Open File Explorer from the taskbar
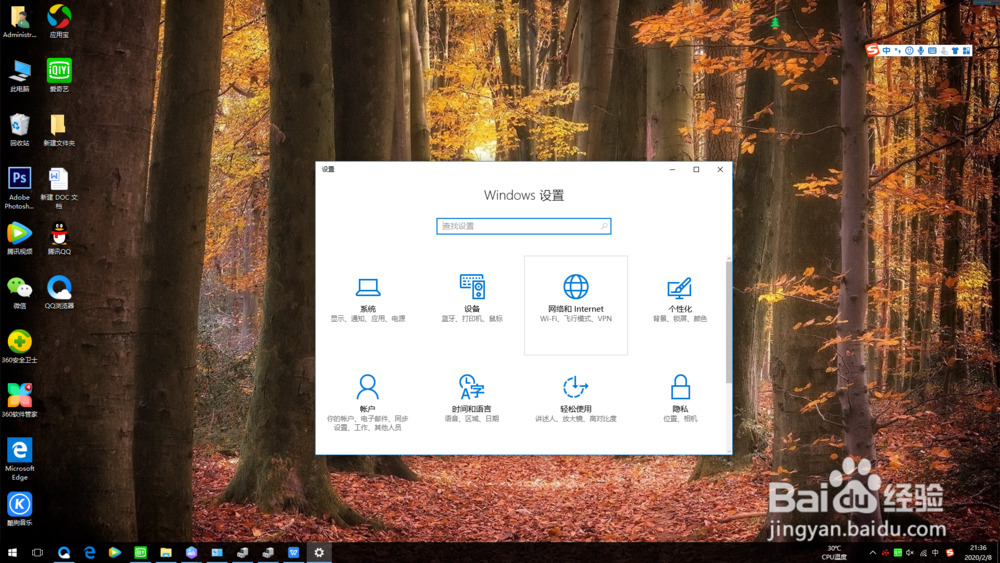Image resolution: width=1000 pixels, height=563 pixels. point(166,553)
